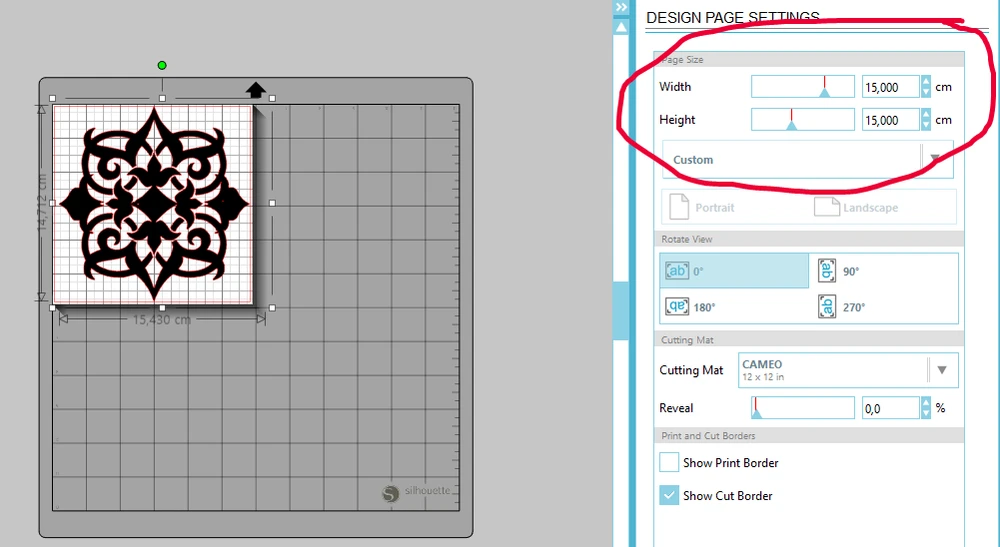The image size is (1000, 547).
Task: Select the 90° rotate view icon
Action: [827, 270]
